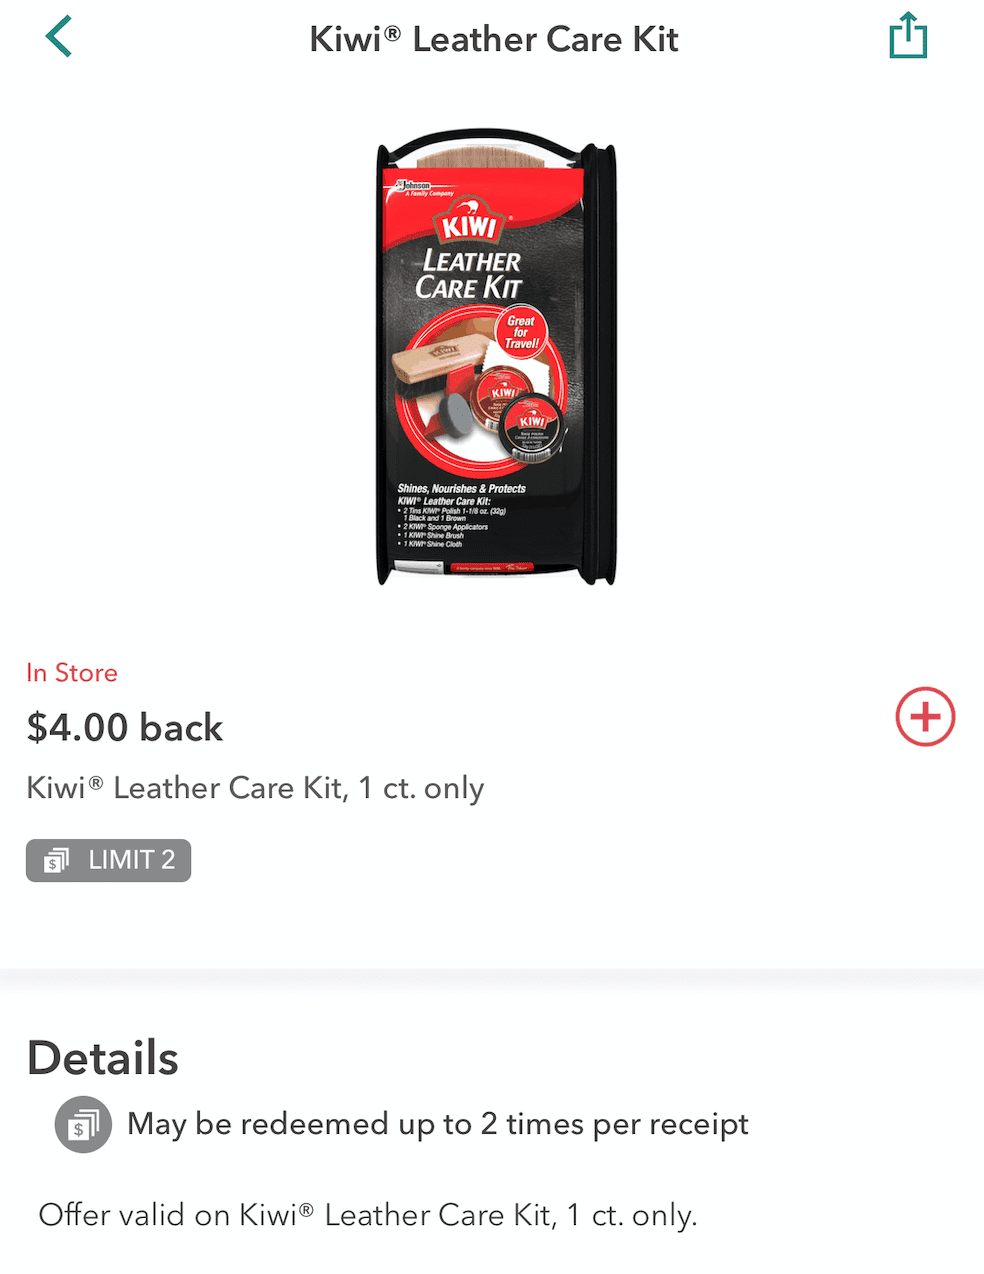Tap the LIMIT 2 badge
The height and width of the screenshot is (1274, 984).
point(108,860)
